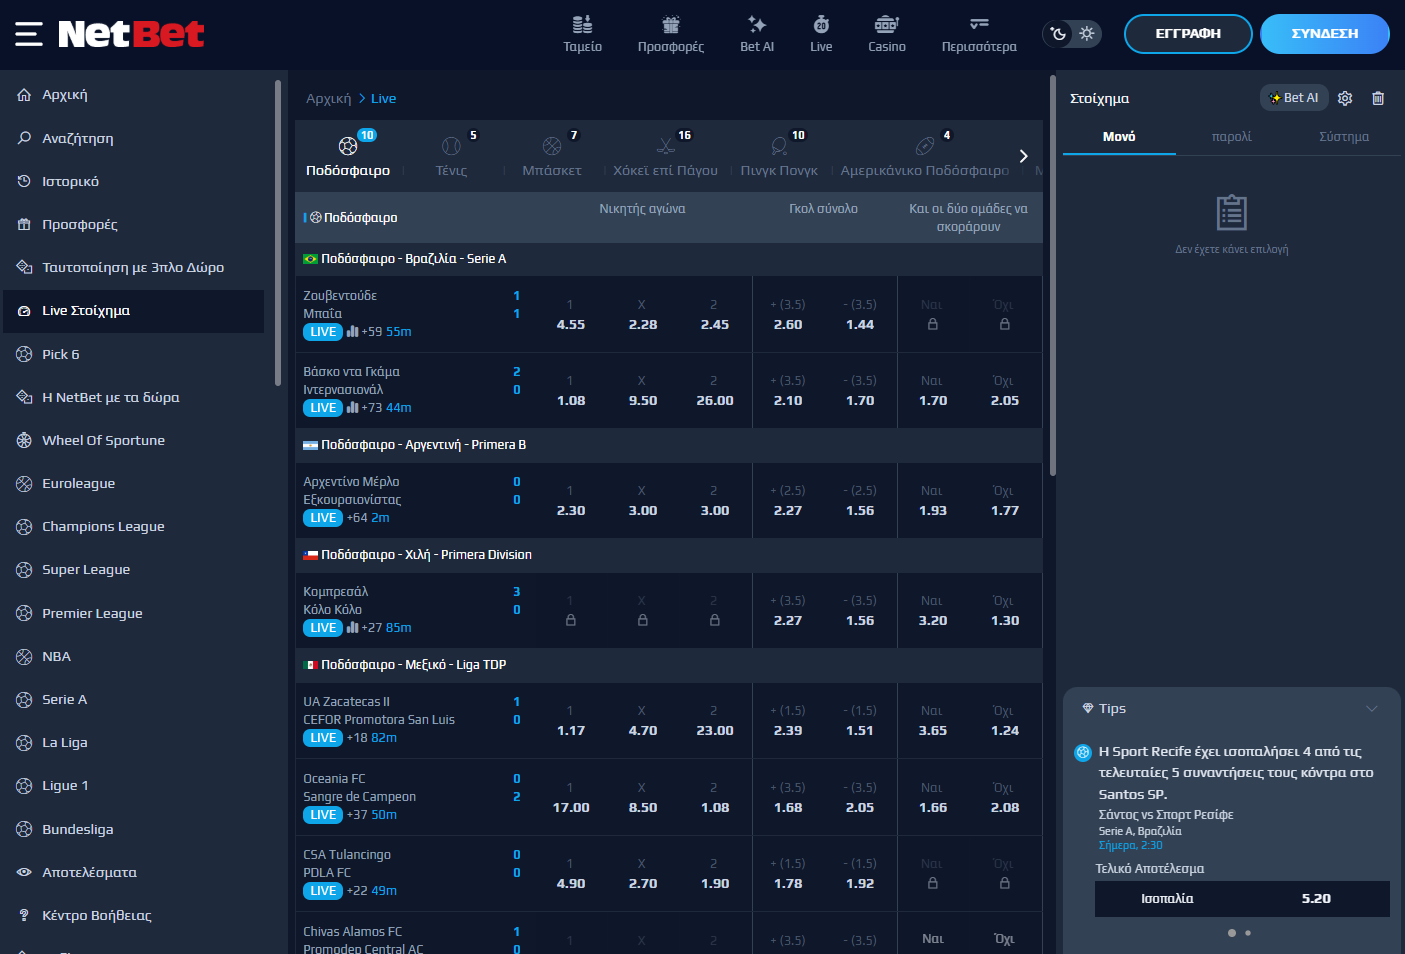Open bet slip settings gear

(x=1345, y=98)
